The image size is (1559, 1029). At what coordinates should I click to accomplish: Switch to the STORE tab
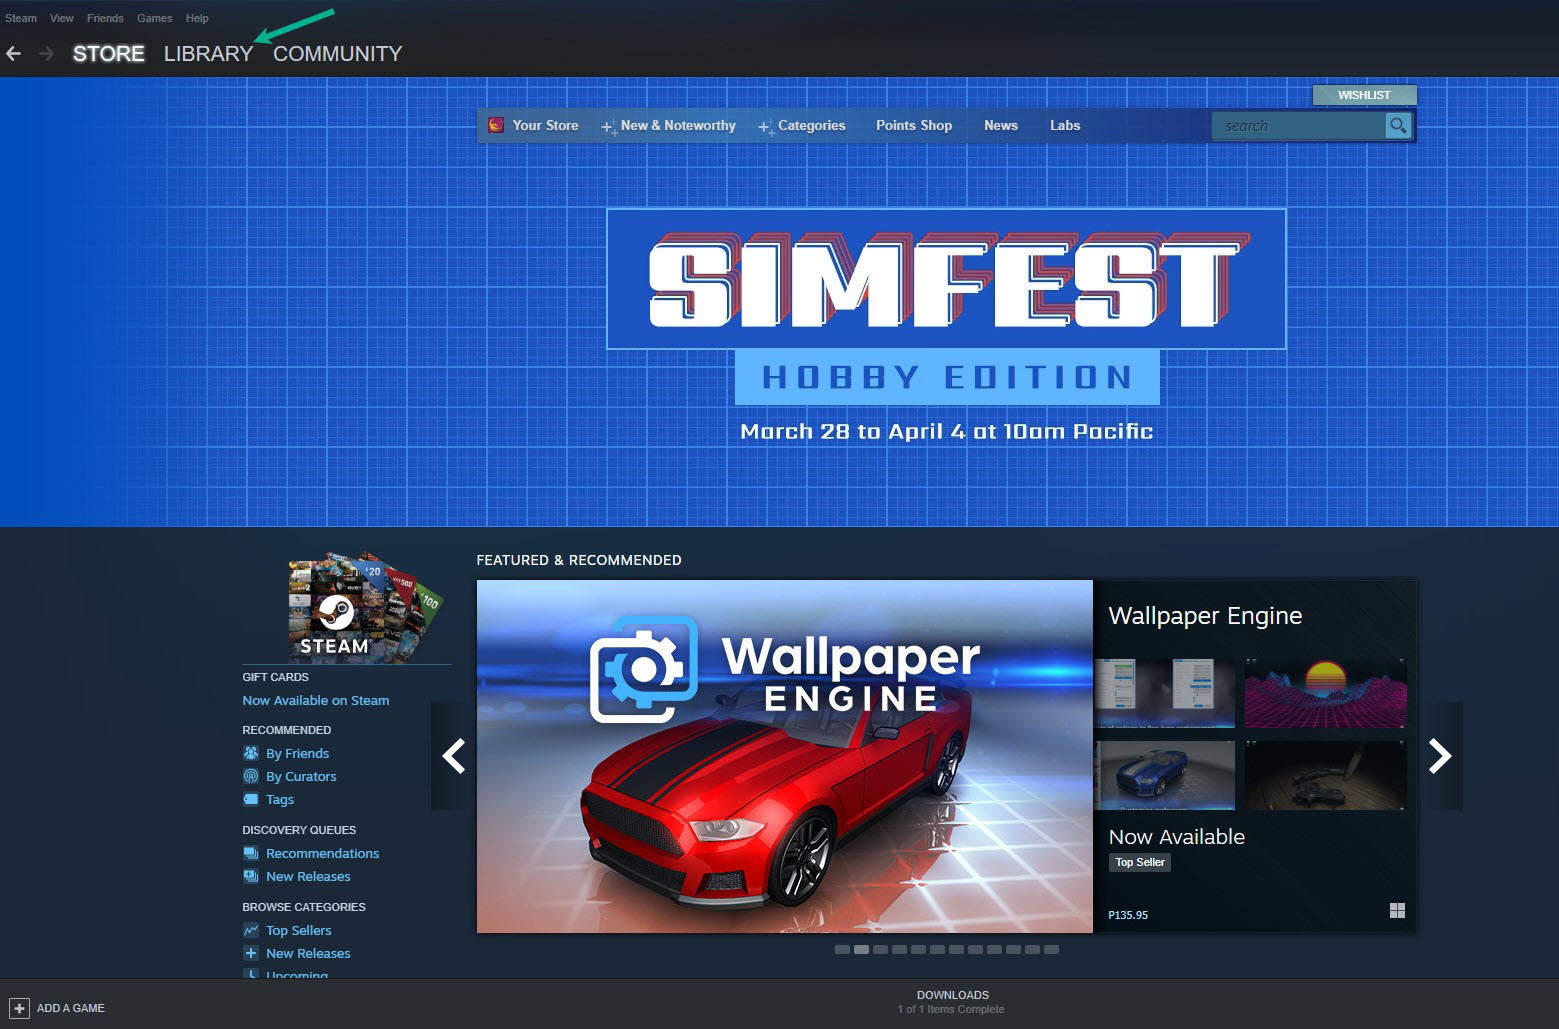click(x=109, y=54)
